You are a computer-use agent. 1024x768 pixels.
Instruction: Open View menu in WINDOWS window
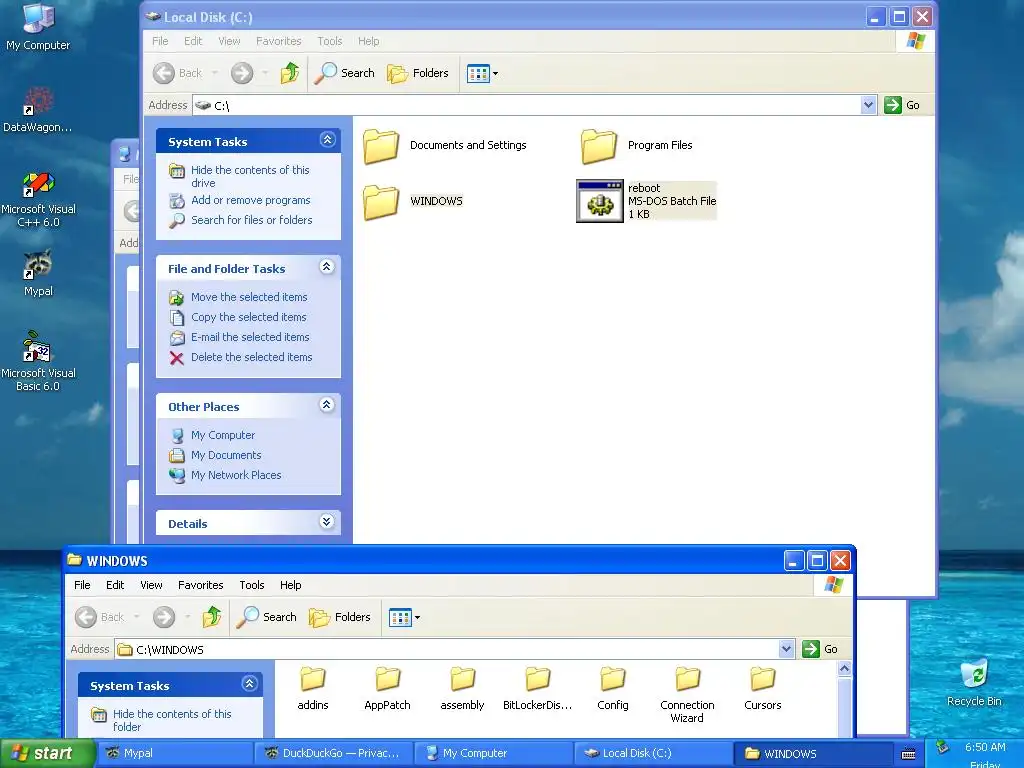[151, 585]
